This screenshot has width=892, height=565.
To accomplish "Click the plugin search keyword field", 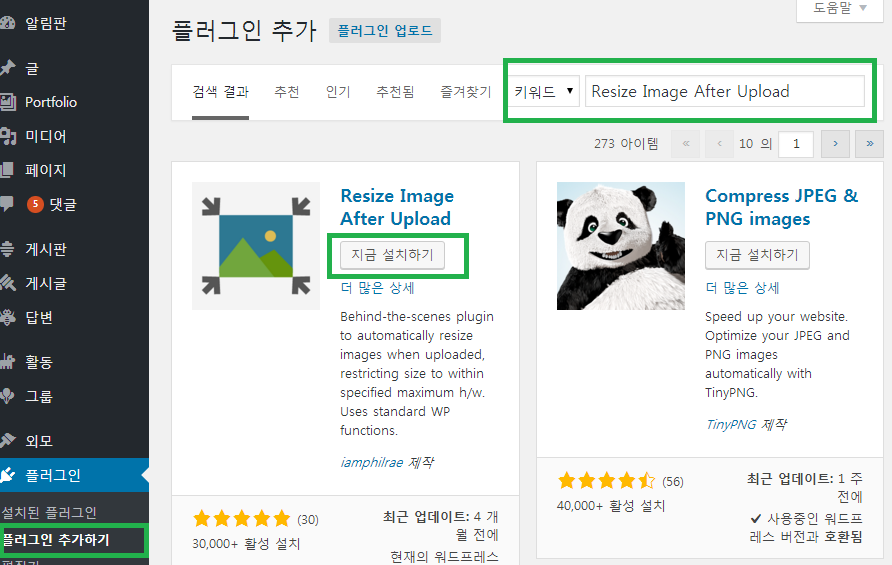I will click(724, 91).
